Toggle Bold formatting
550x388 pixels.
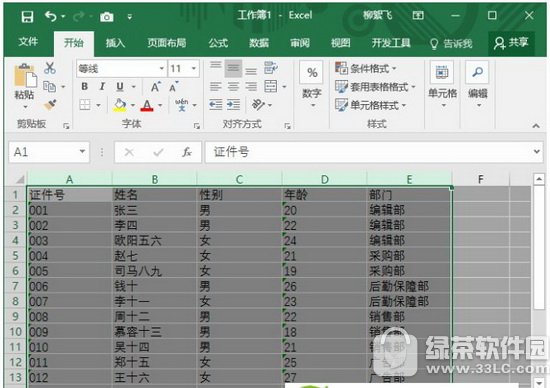[x=85, y=86]
